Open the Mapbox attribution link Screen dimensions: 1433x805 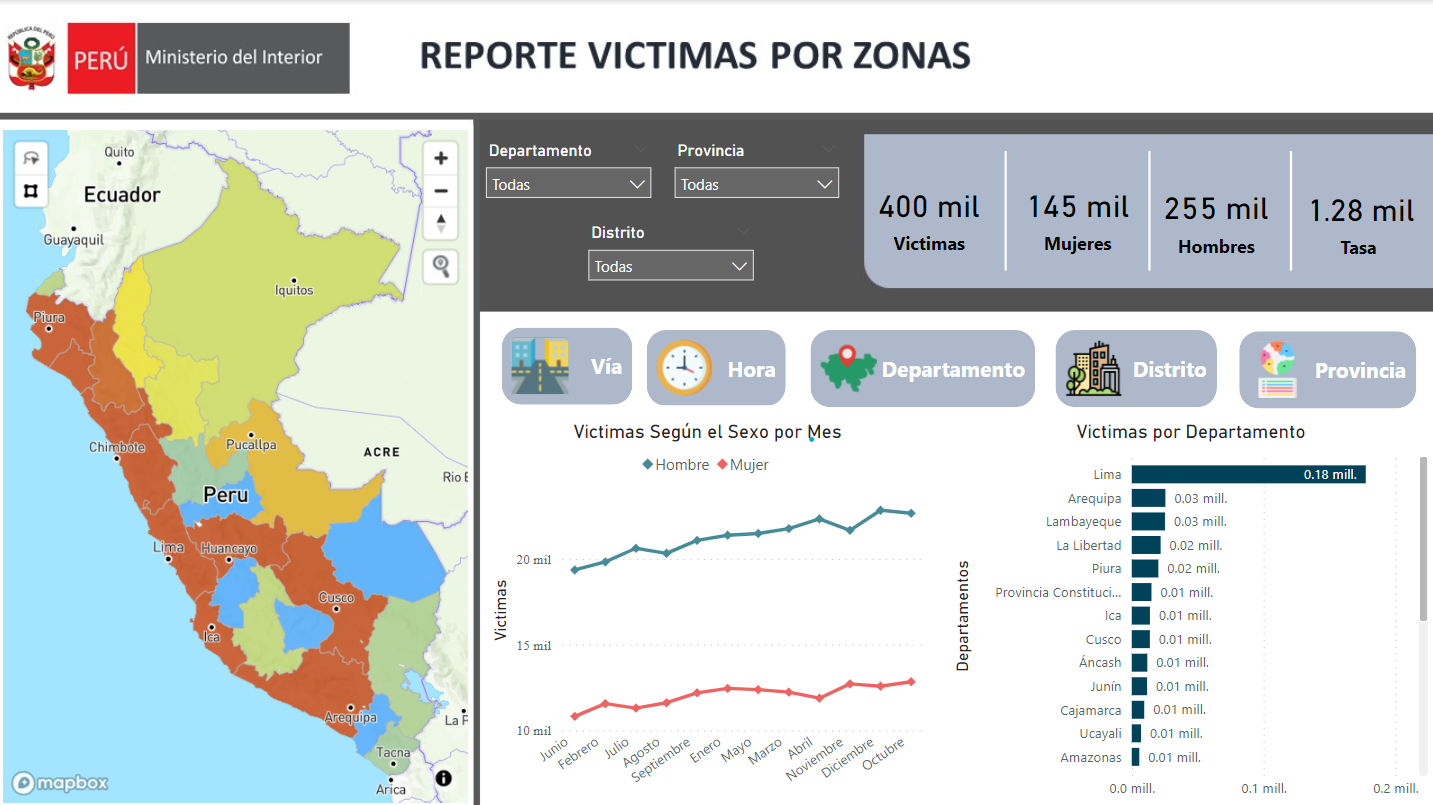coord(60,783)
